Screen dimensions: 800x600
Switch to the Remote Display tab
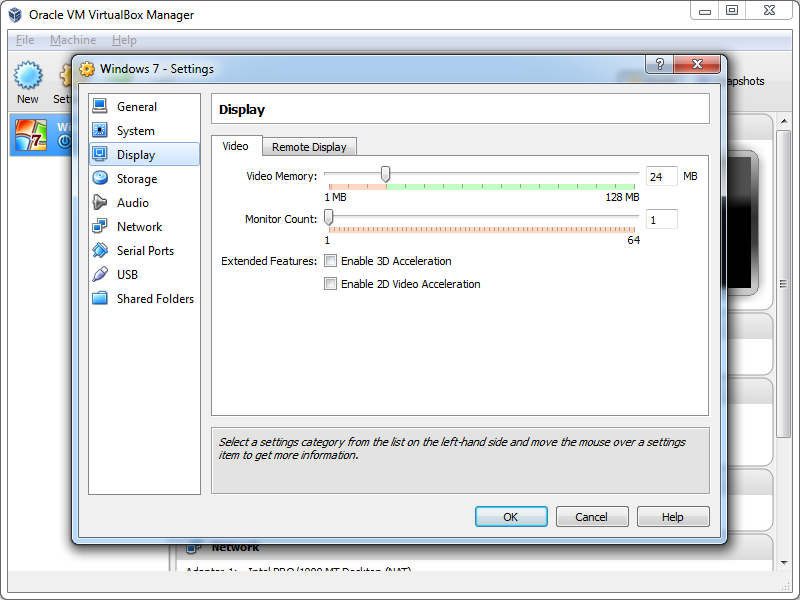pos(309,147)
